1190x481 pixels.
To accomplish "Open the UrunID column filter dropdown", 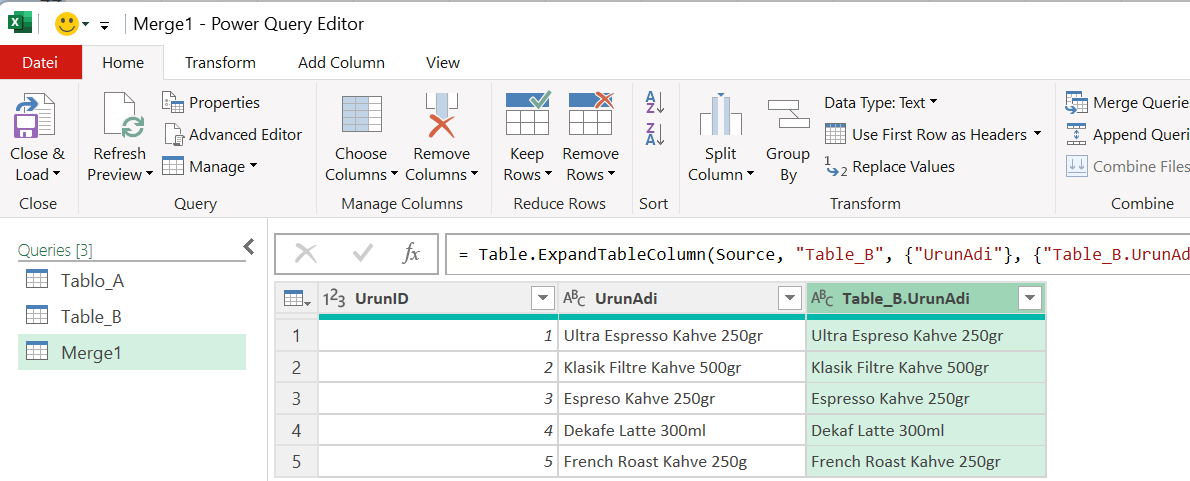I will pyautogui.click(x=542, y=298).
